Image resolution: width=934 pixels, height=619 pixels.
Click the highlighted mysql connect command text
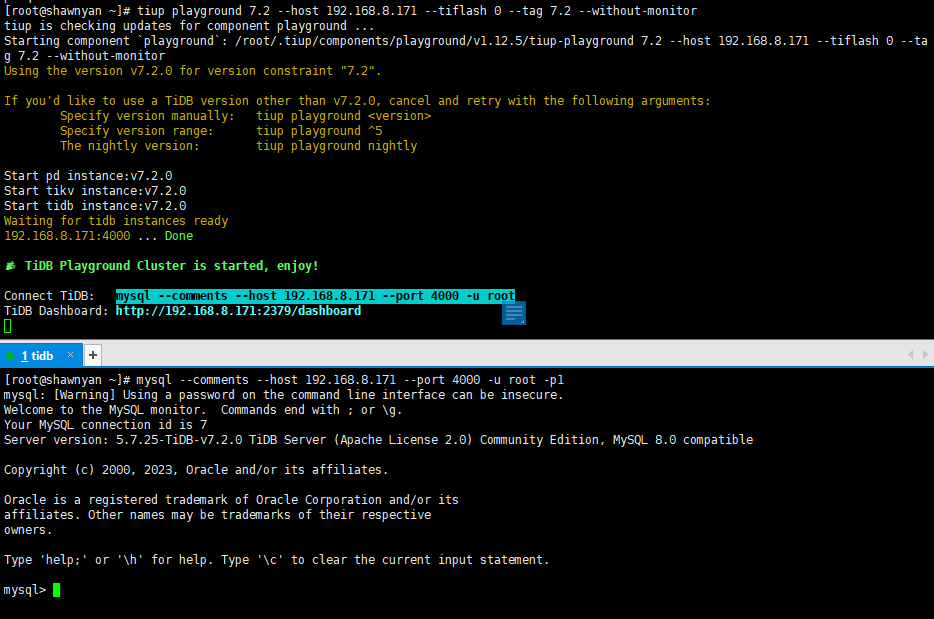[315, 296]
